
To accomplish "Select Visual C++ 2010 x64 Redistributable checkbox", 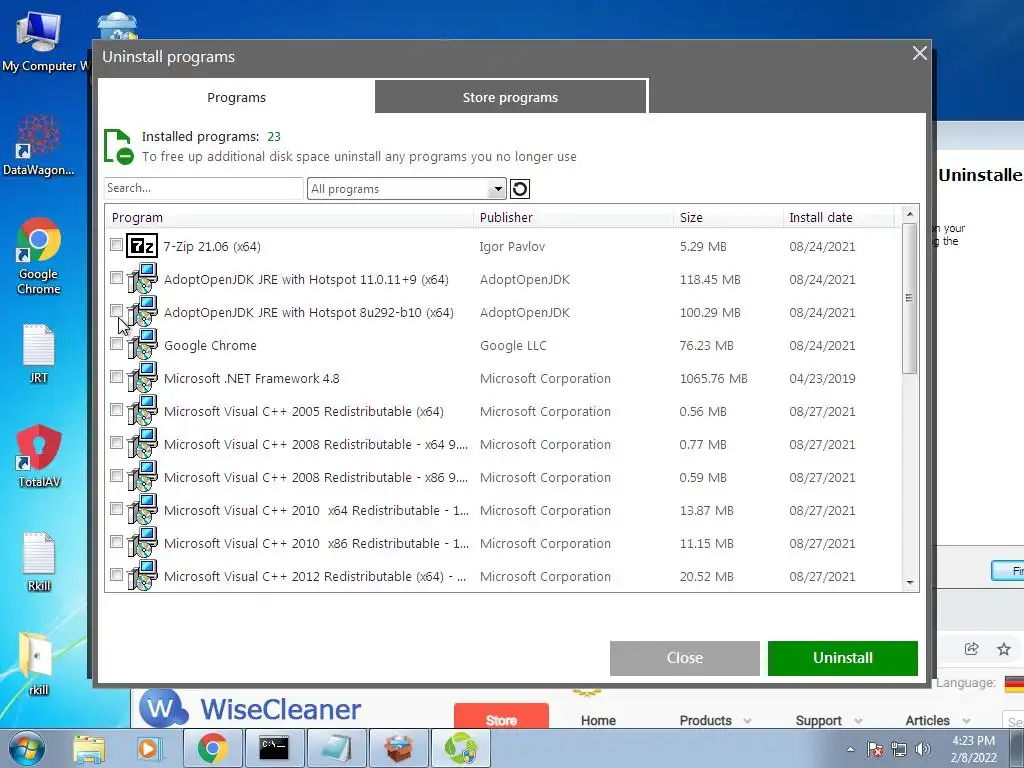I will [x=116, y=509].
